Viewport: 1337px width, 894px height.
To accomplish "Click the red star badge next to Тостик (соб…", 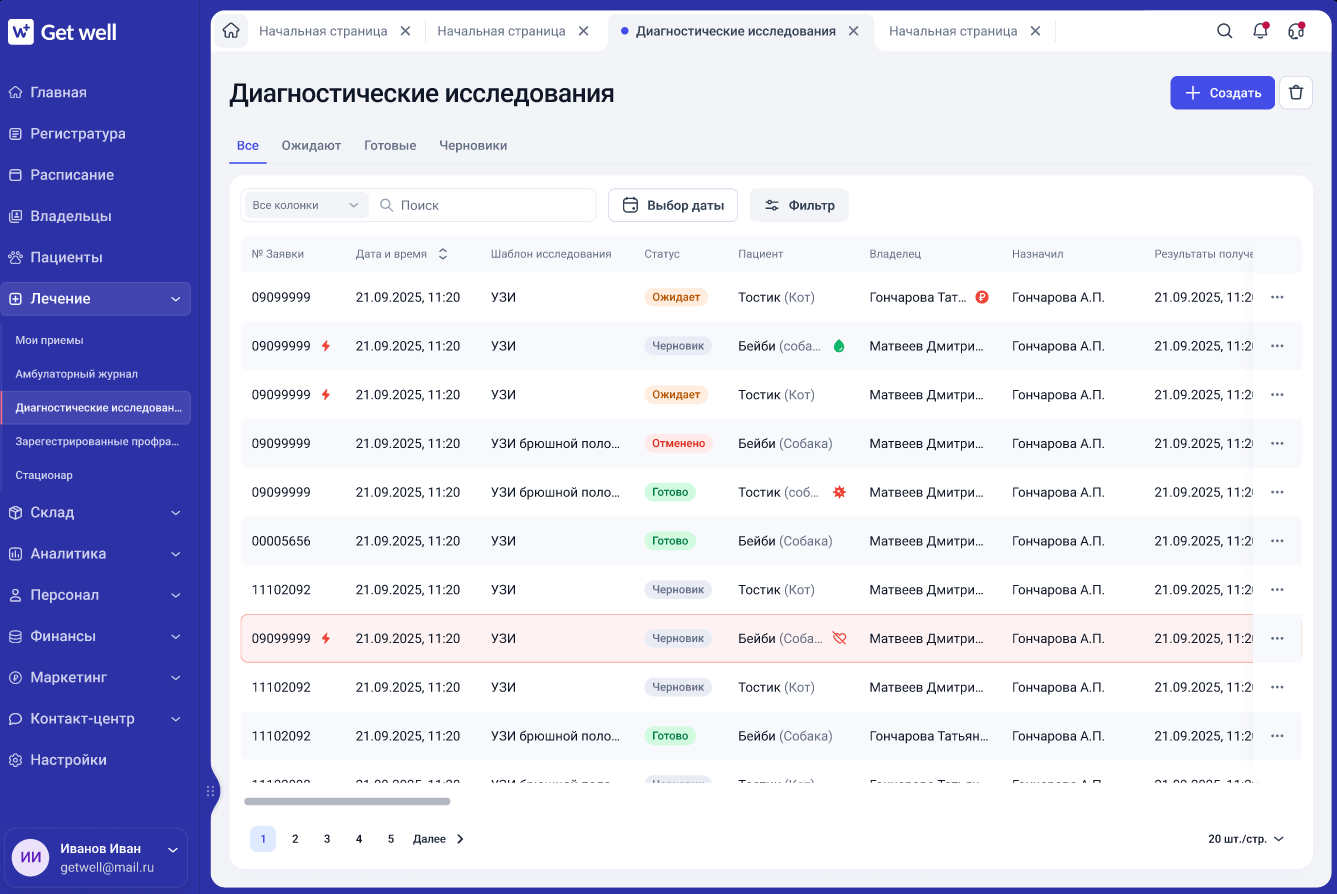I will (839, 492).
